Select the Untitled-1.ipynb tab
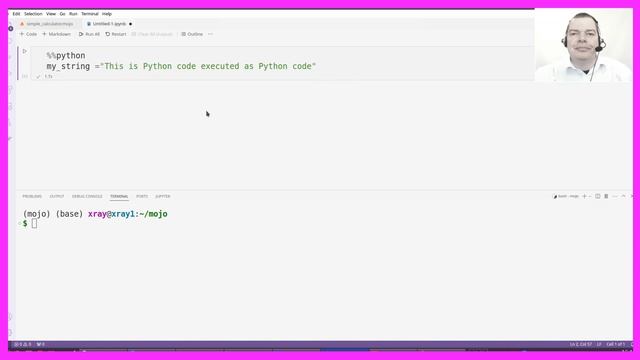The width and height of the screenshot is (640, 360). (x=107, y=24)
